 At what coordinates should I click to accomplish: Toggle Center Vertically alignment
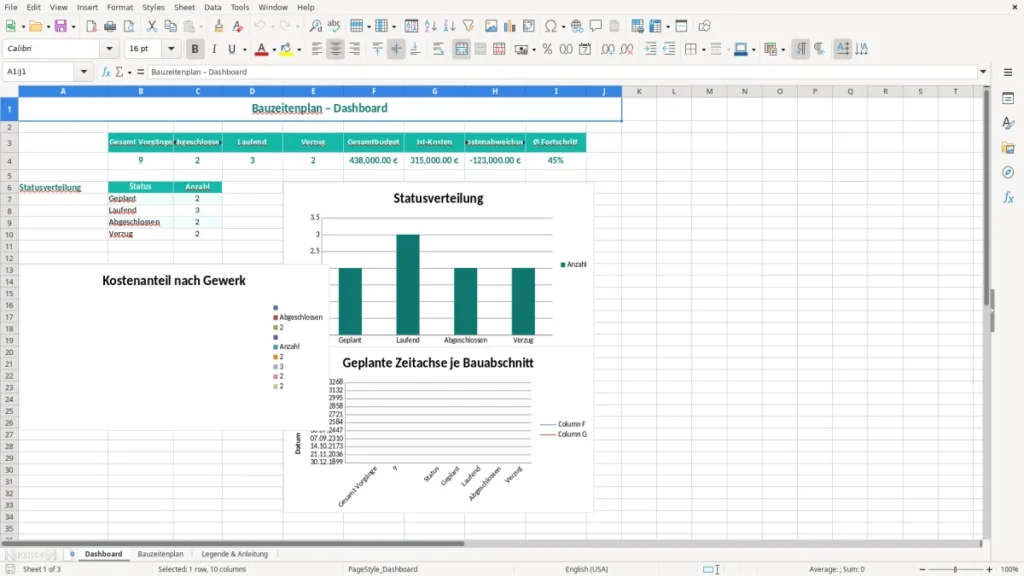396,49
